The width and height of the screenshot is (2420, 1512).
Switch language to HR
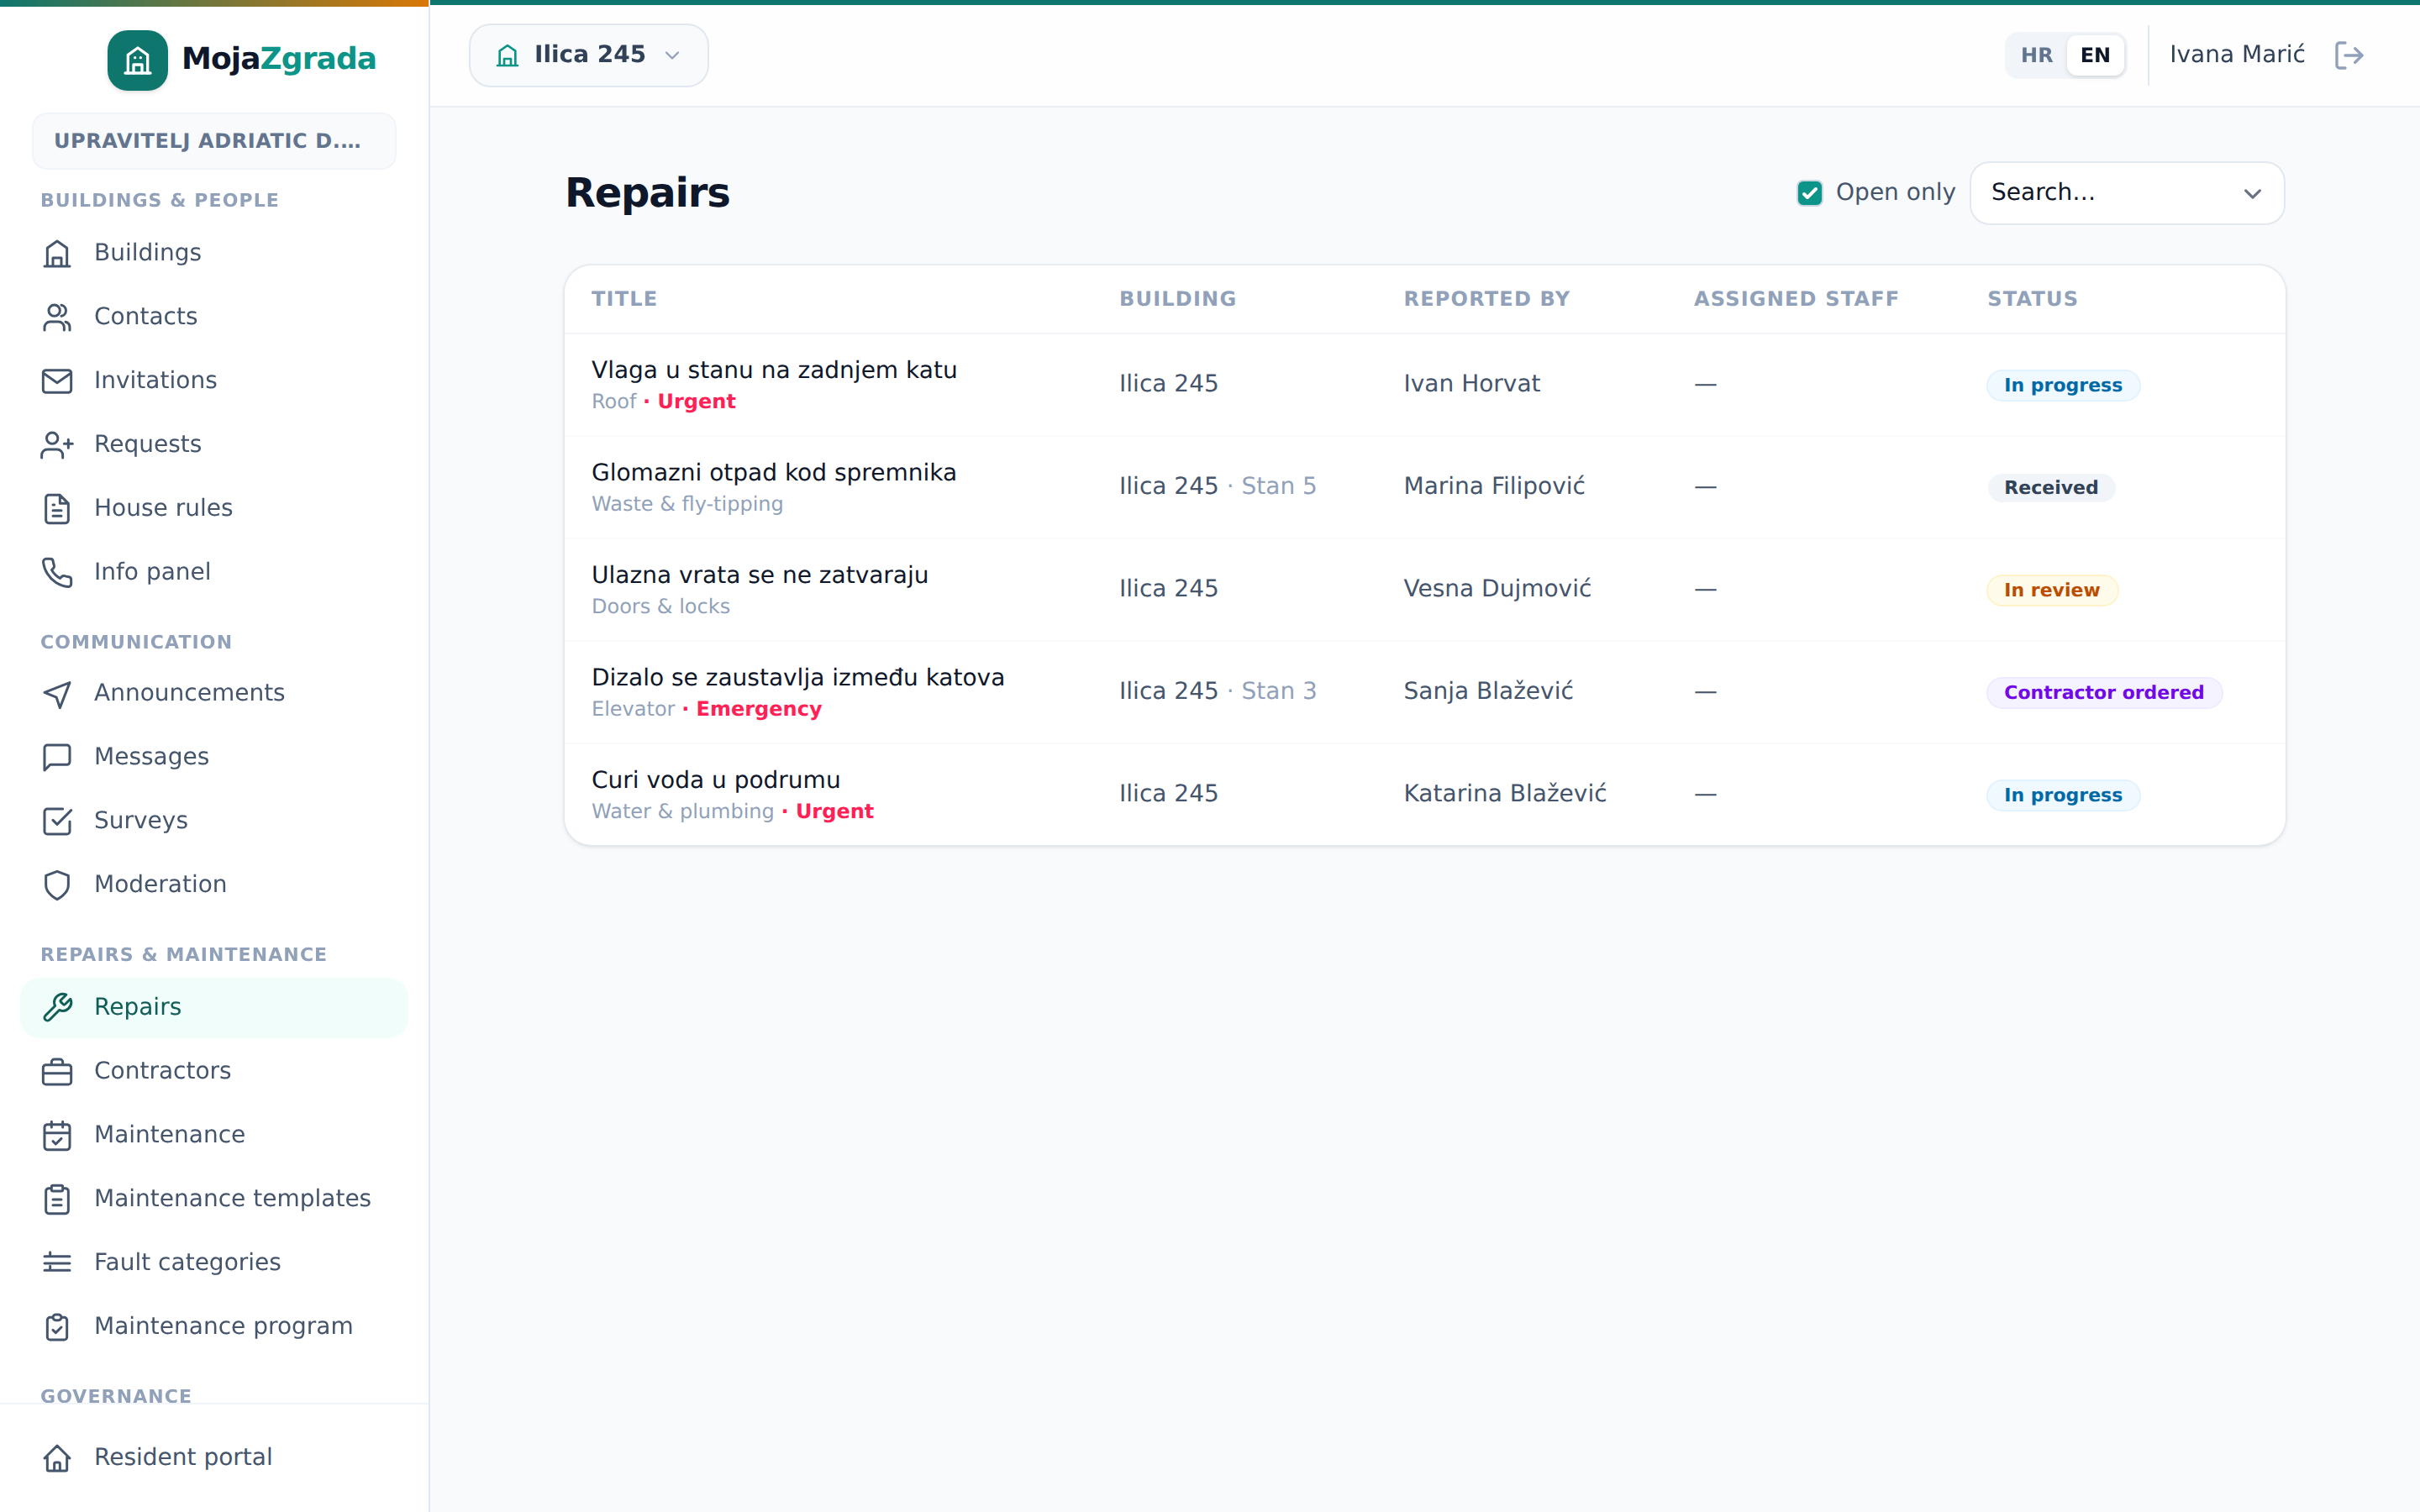2036,55
